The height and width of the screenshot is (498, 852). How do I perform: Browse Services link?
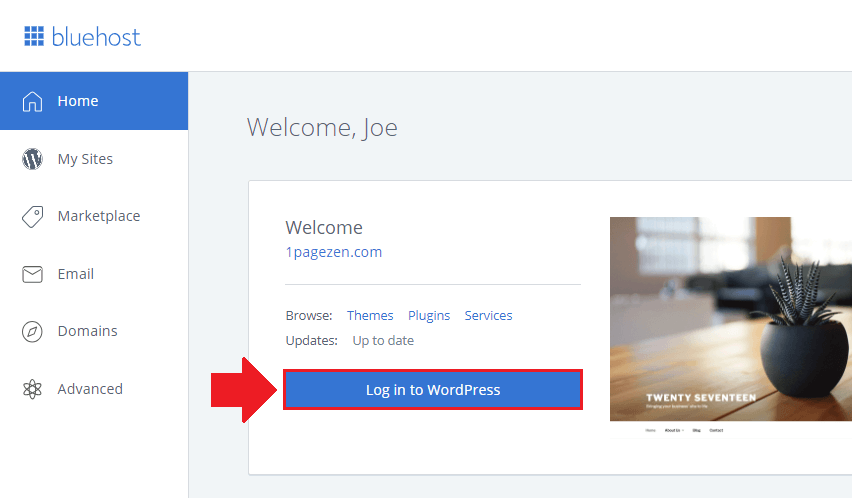pyautogui.click(x=488, y=316)
